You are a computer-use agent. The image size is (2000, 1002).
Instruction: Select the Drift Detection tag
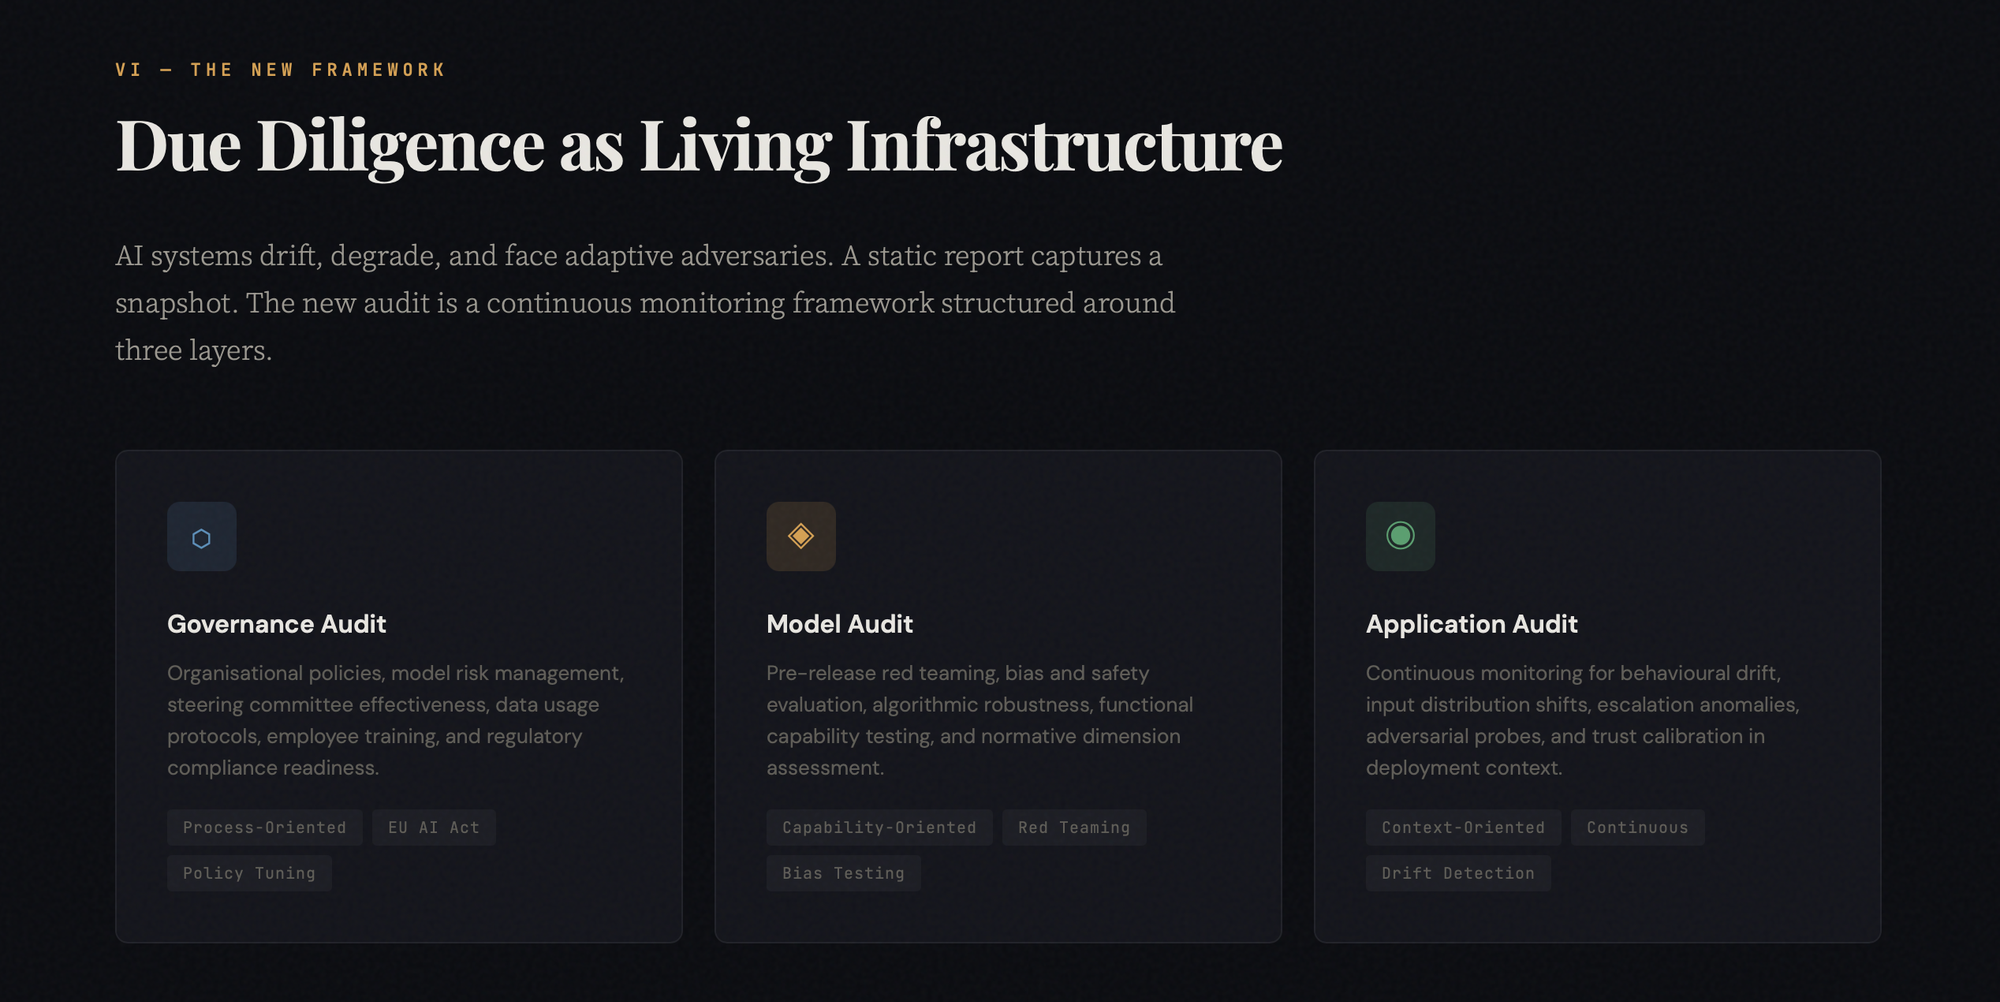[x=1458, y=874]
